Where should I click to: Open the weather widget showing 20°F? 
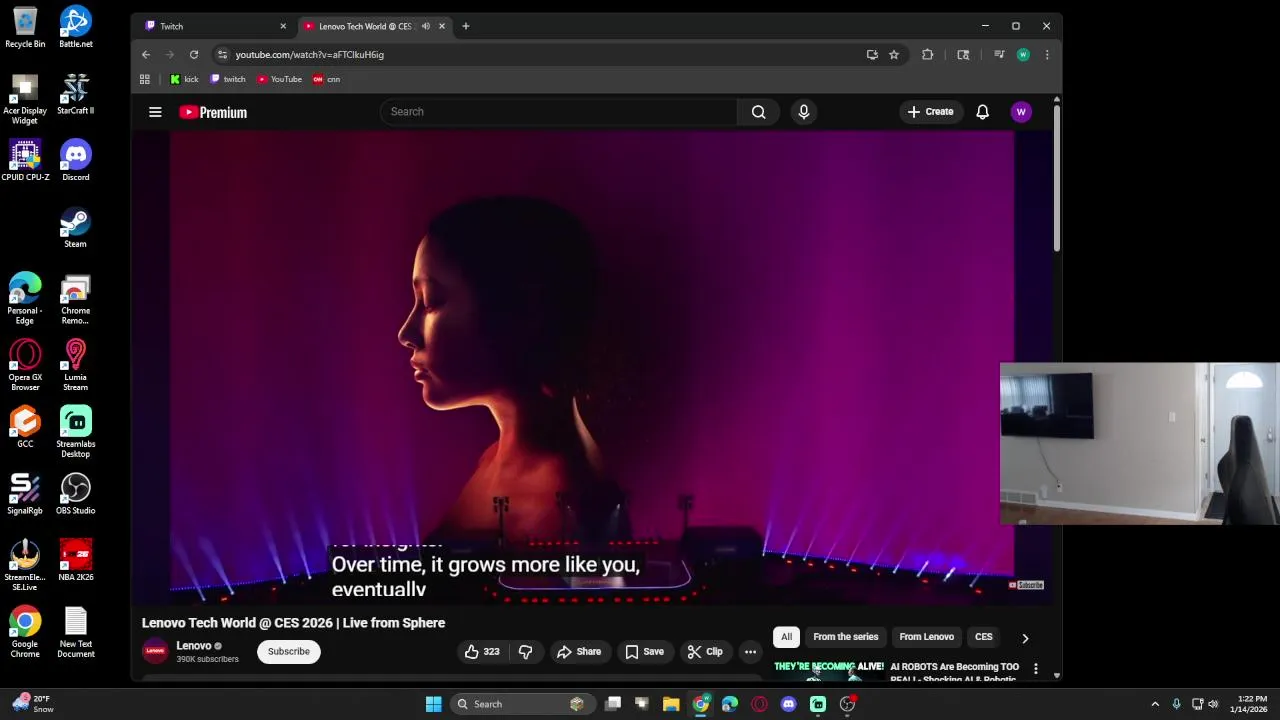[32, 704]
